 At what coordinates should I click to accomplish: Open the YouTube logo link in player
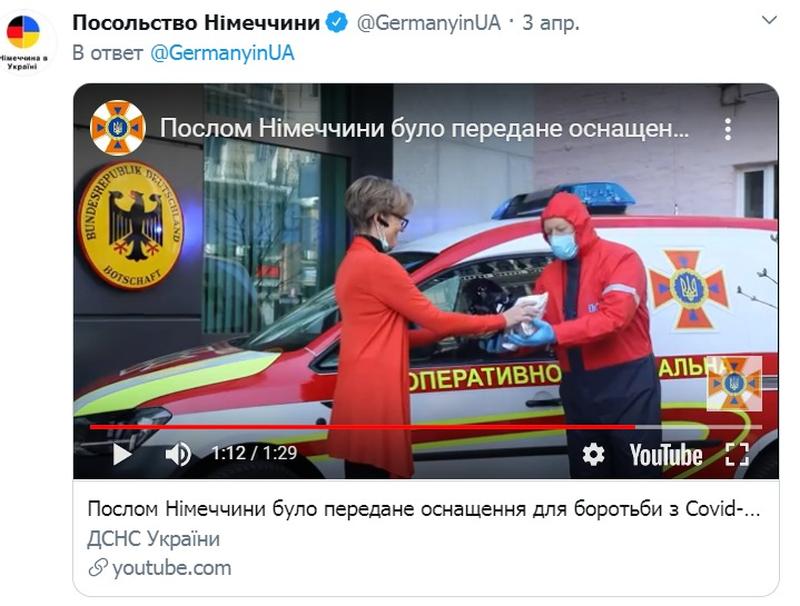click(x=665, y=454)
